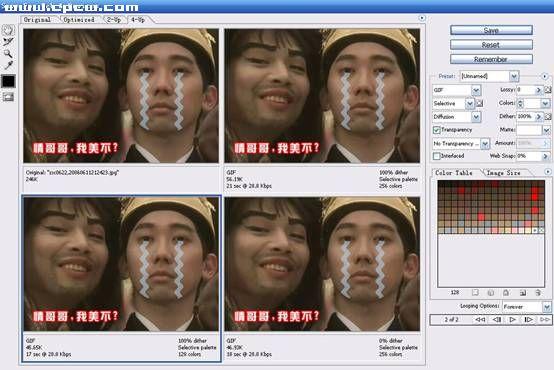Pick the bright red swatch in Color Table
The image size is (554, 370).
point(535,194)
